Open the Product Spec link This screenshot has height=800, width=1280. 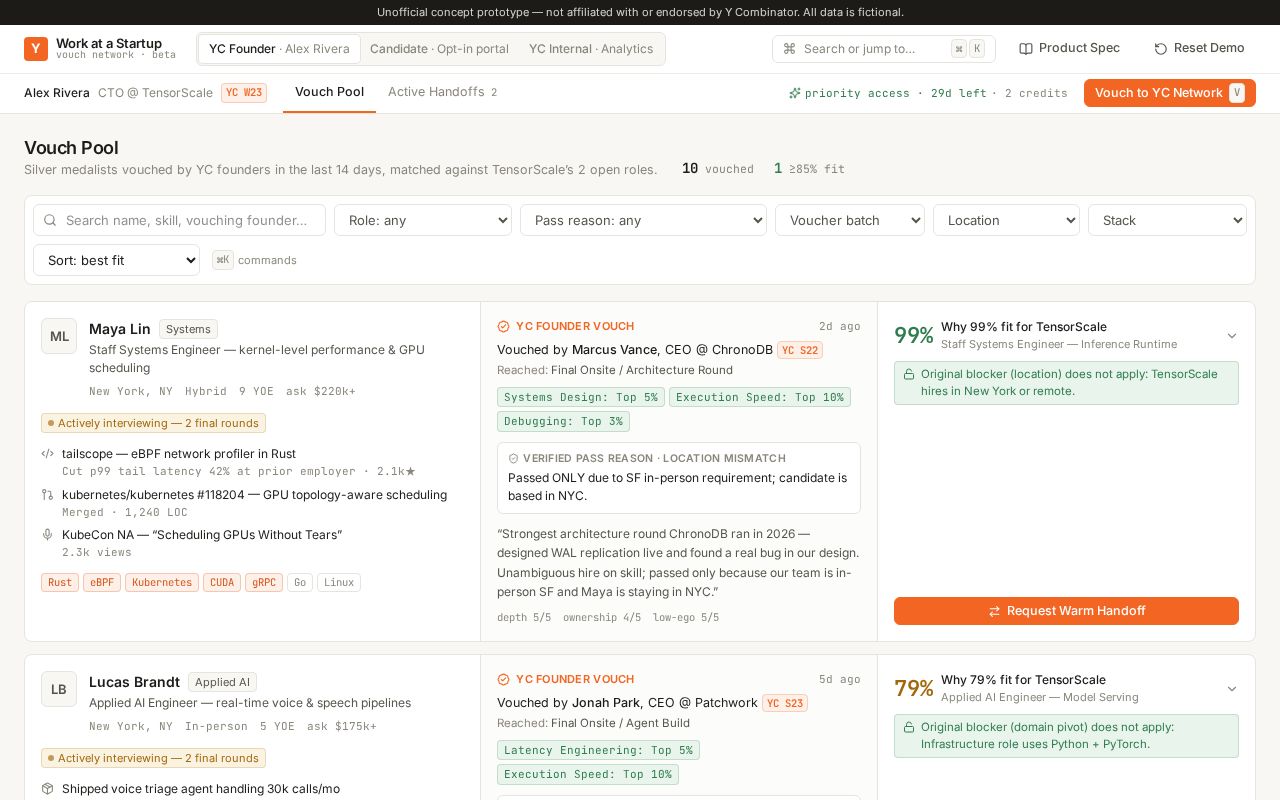1069,48
